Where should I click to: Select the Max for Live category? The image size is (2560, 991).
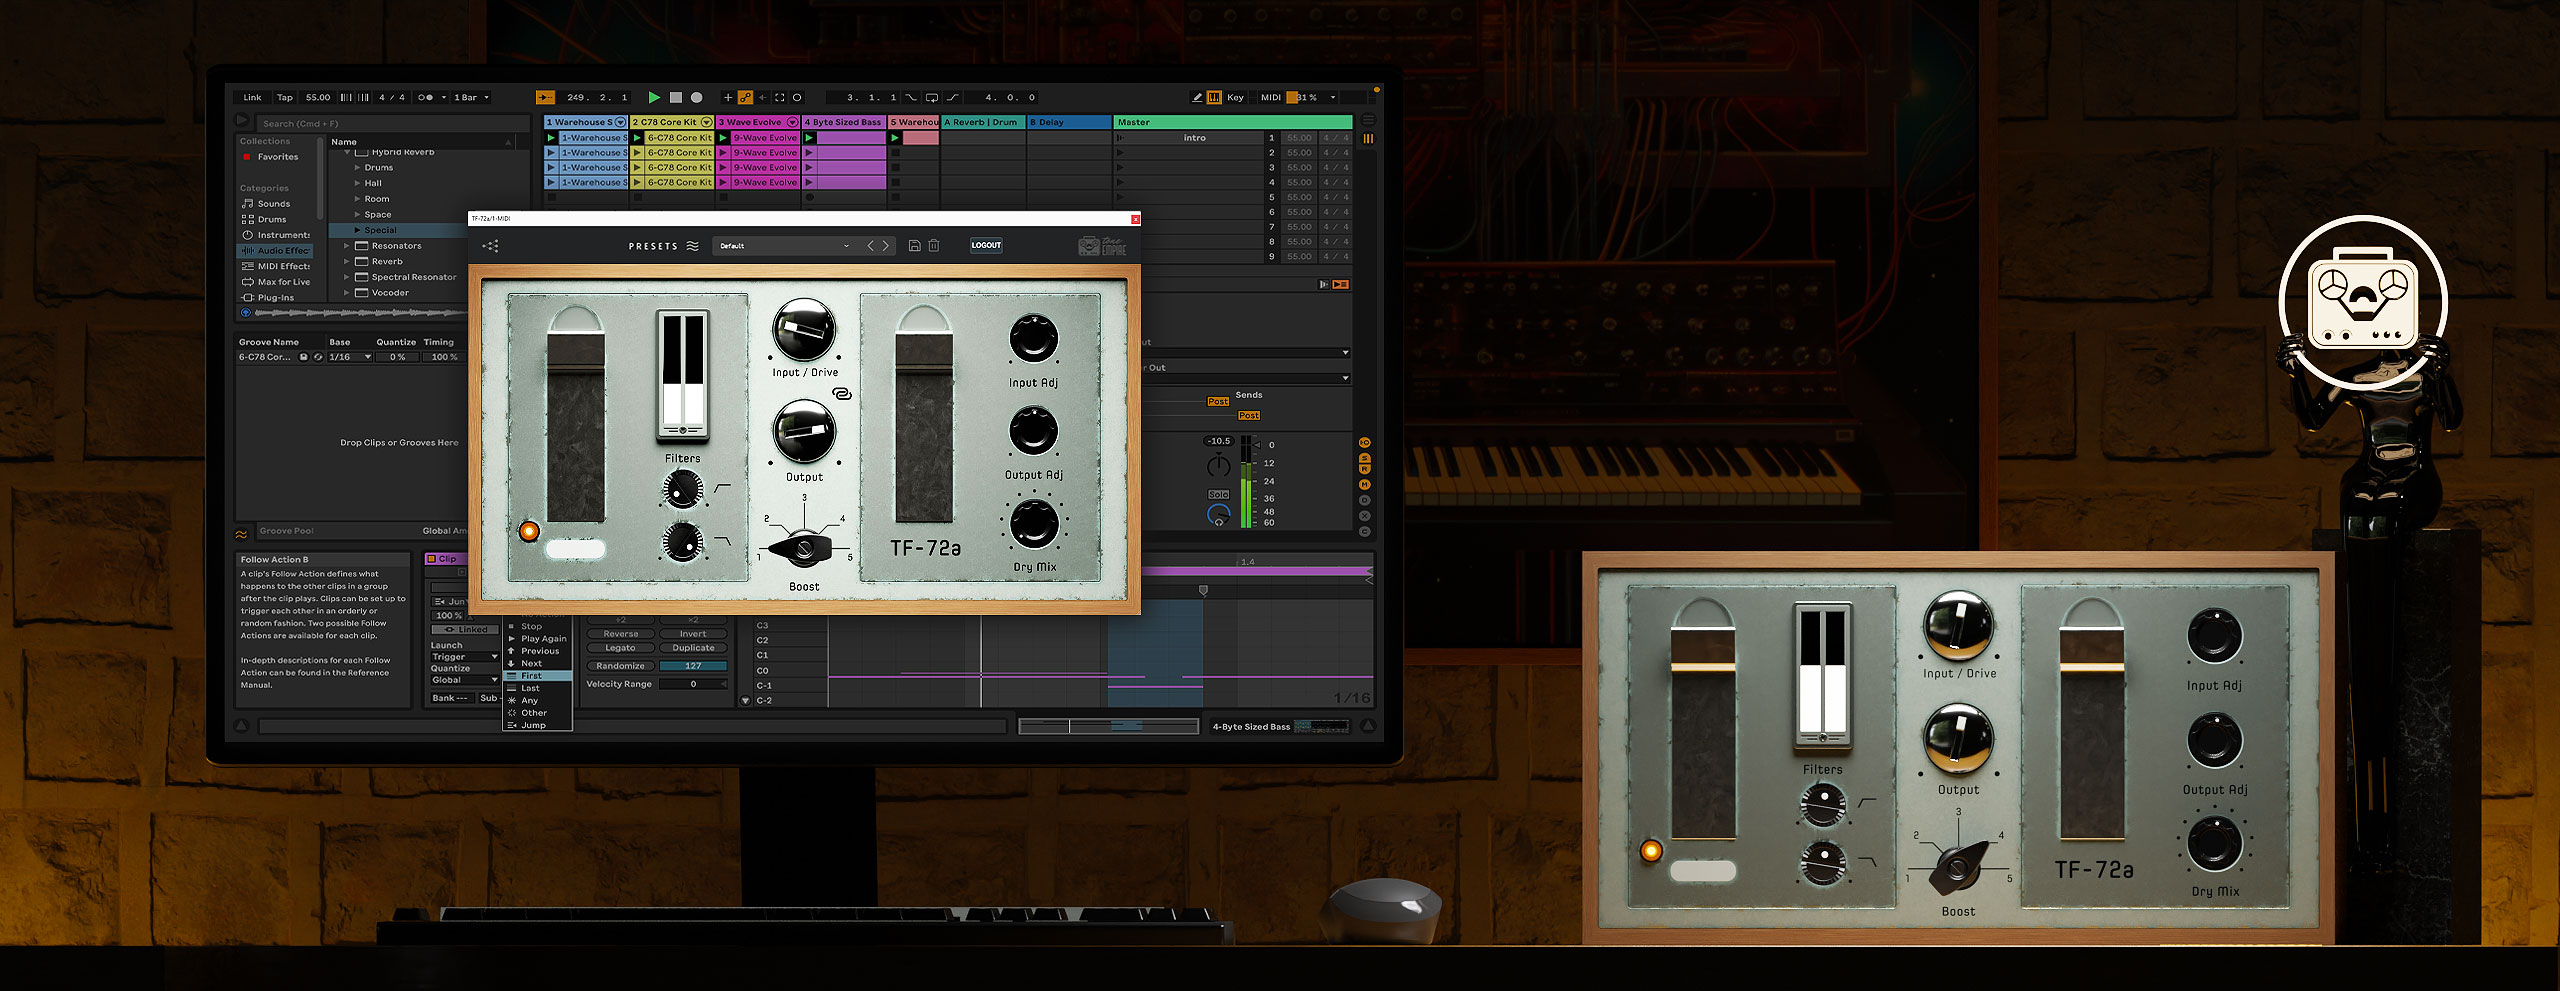coord(276,282)
